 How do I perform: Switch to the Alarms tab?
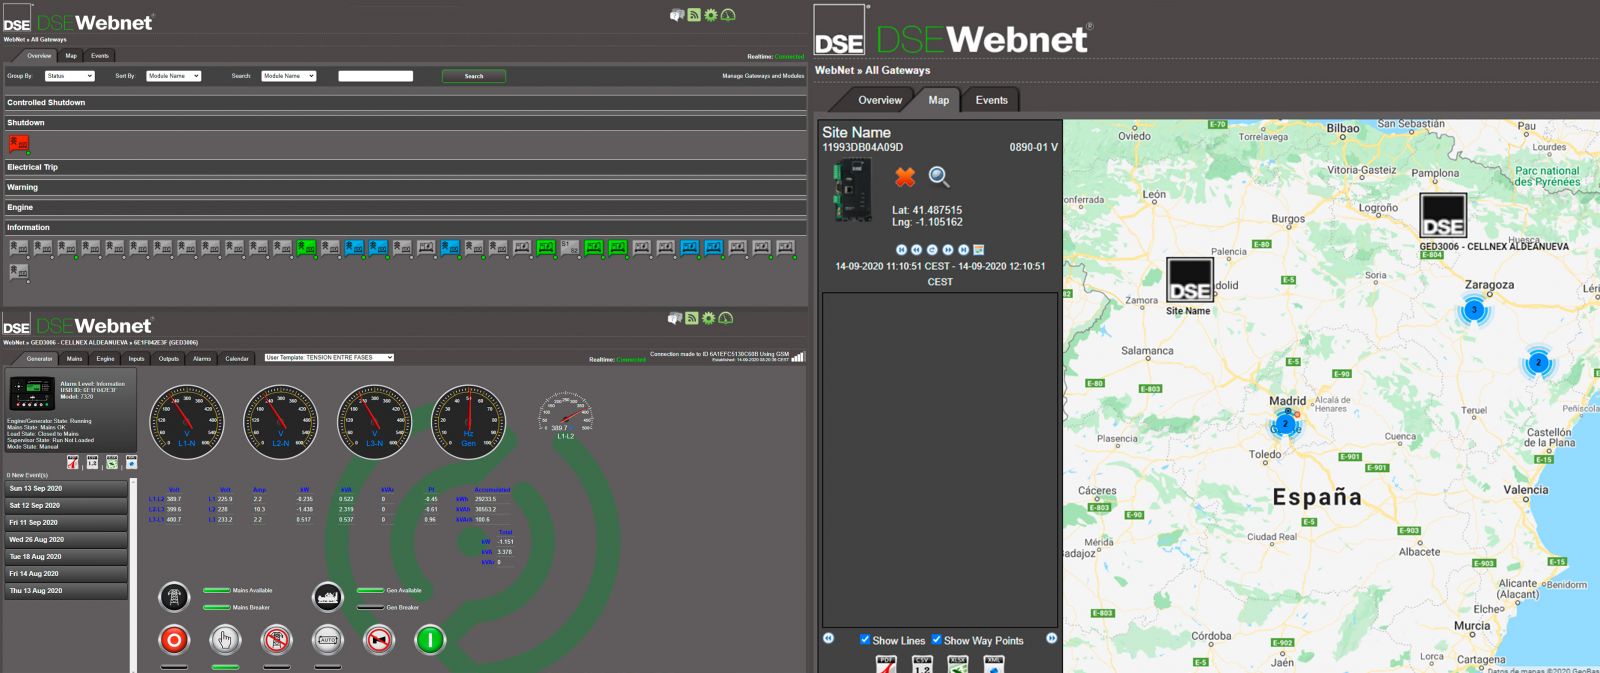point(202,358)
